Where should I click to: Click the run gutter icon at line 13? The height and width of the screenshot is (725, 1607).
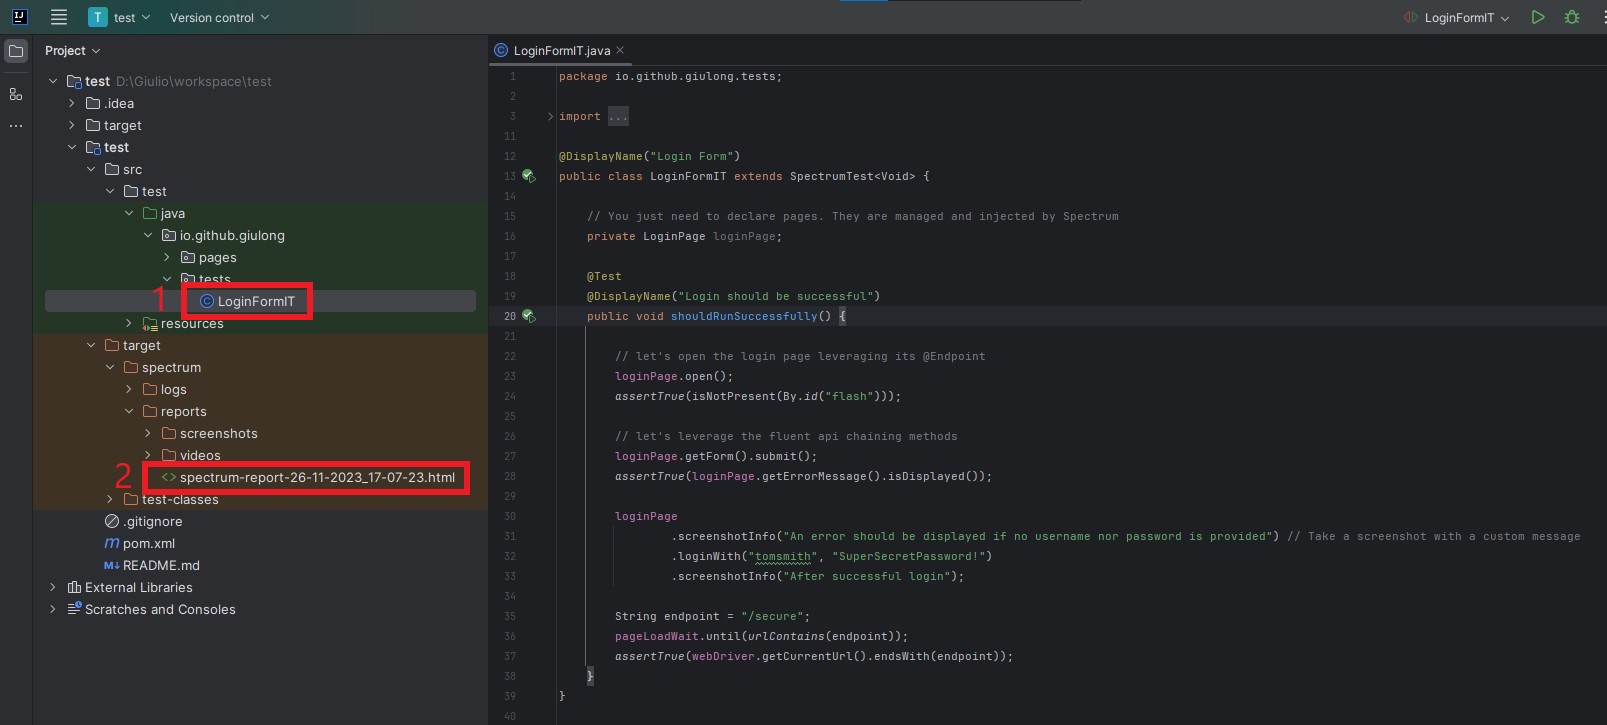point(529,176)
